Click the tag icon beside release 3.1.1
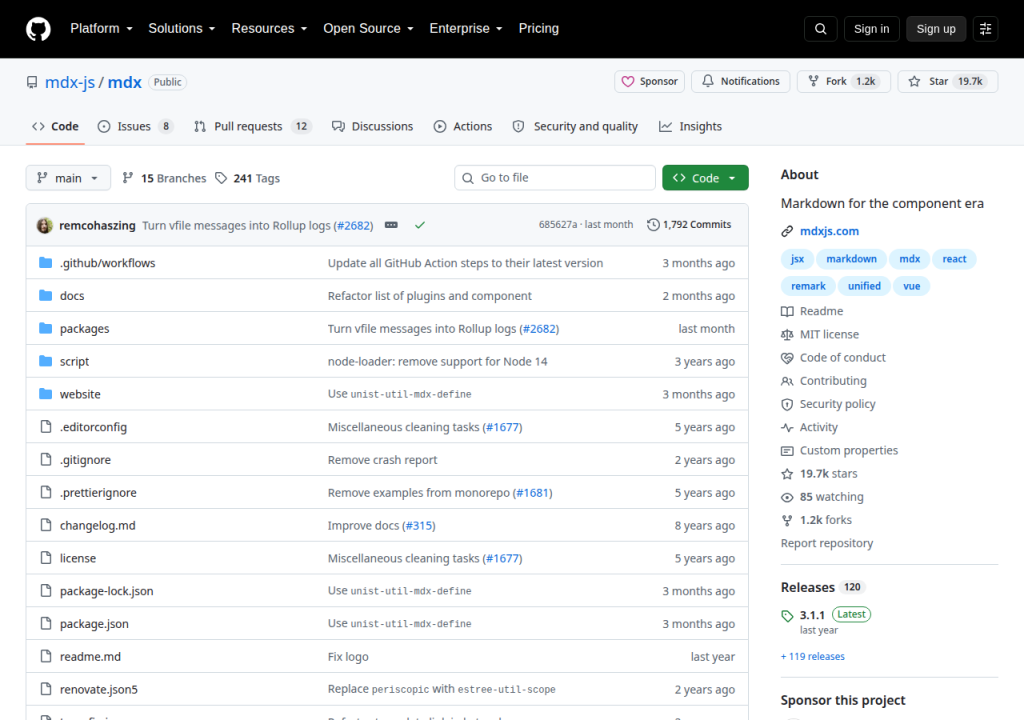The image size is (1024, 720). (x=787, y=615)
